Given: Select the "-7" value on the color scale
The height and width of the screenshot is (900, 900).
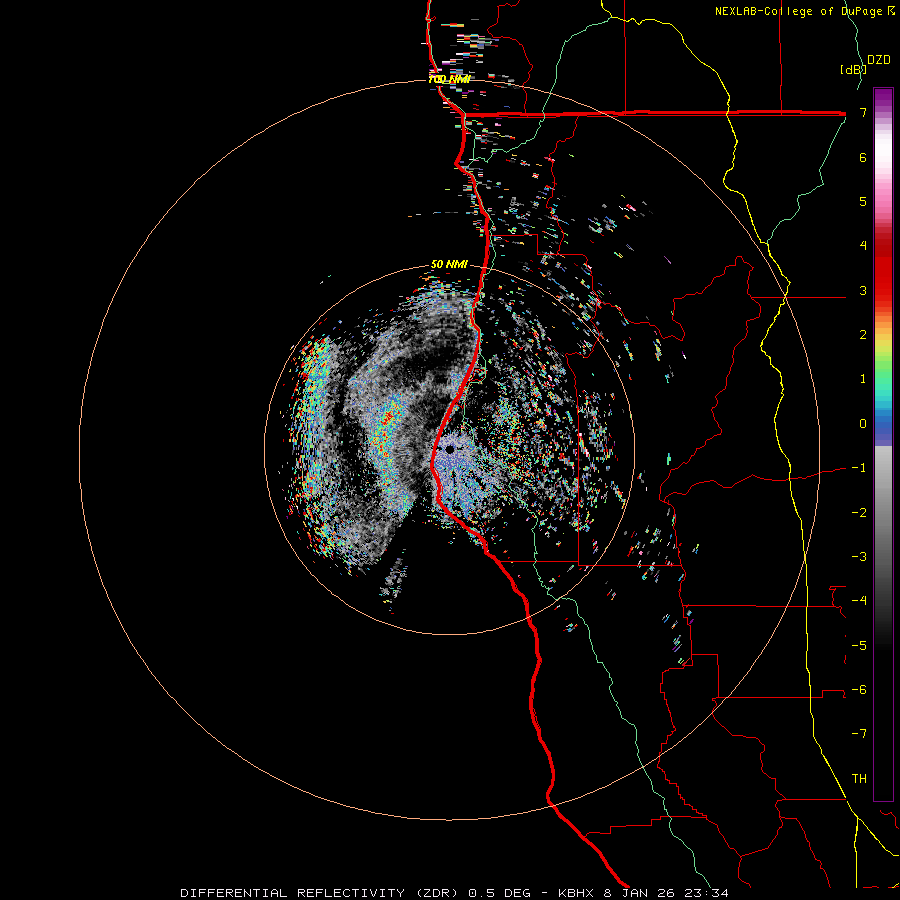Looking at the screenshot, I should [859, 734].
